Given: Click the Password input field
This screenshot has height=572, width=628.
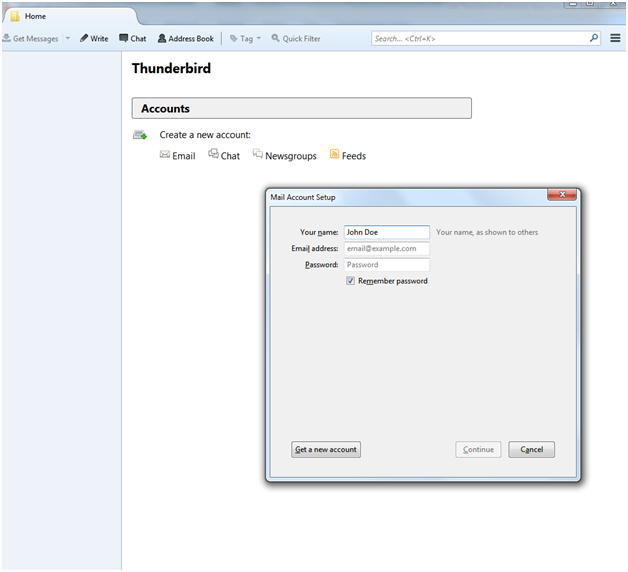Looking at the screenshot, I should tap(386, 265).
